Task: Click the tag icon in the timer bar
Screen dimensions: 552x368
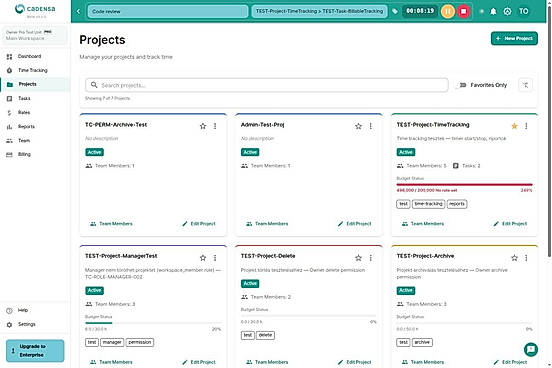Action: pos(395,11)
